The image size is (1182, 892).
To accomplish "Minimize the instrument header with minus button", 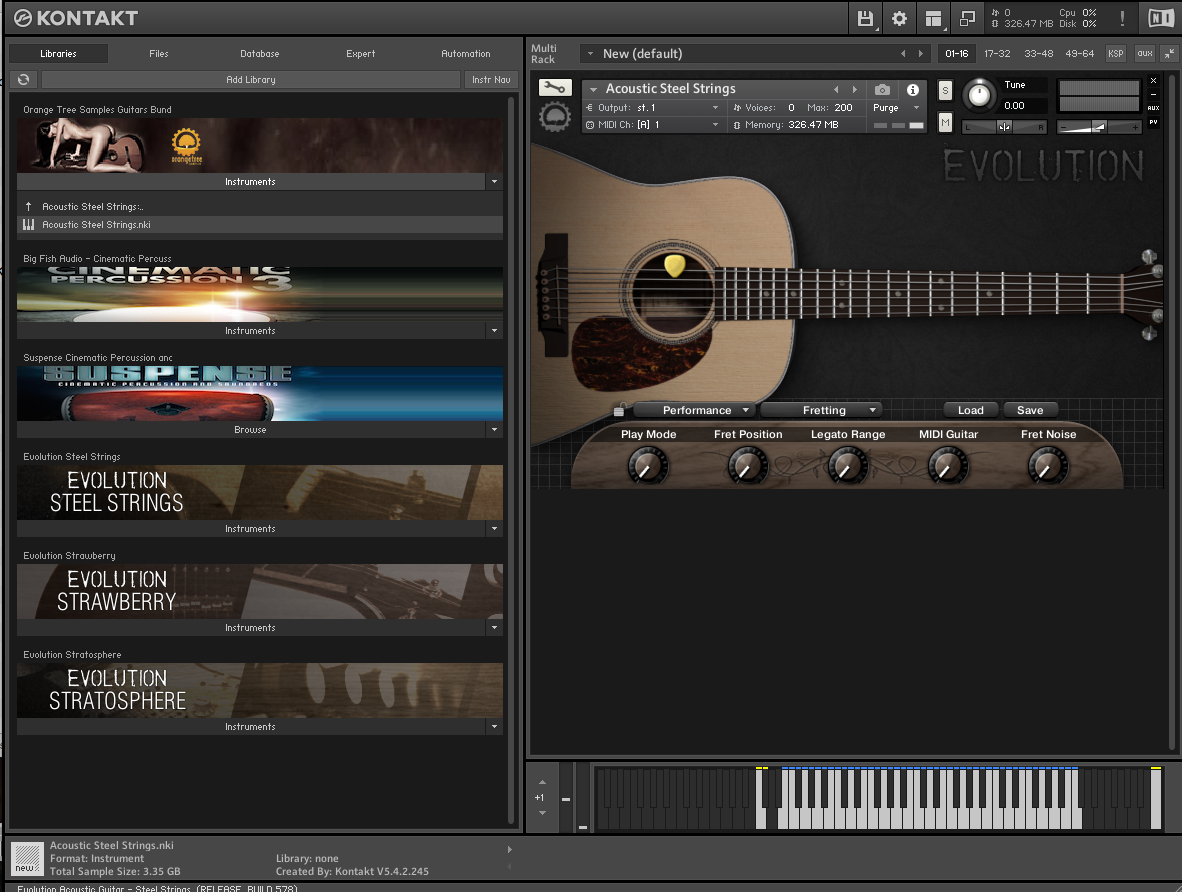I will click(1153, 94).
